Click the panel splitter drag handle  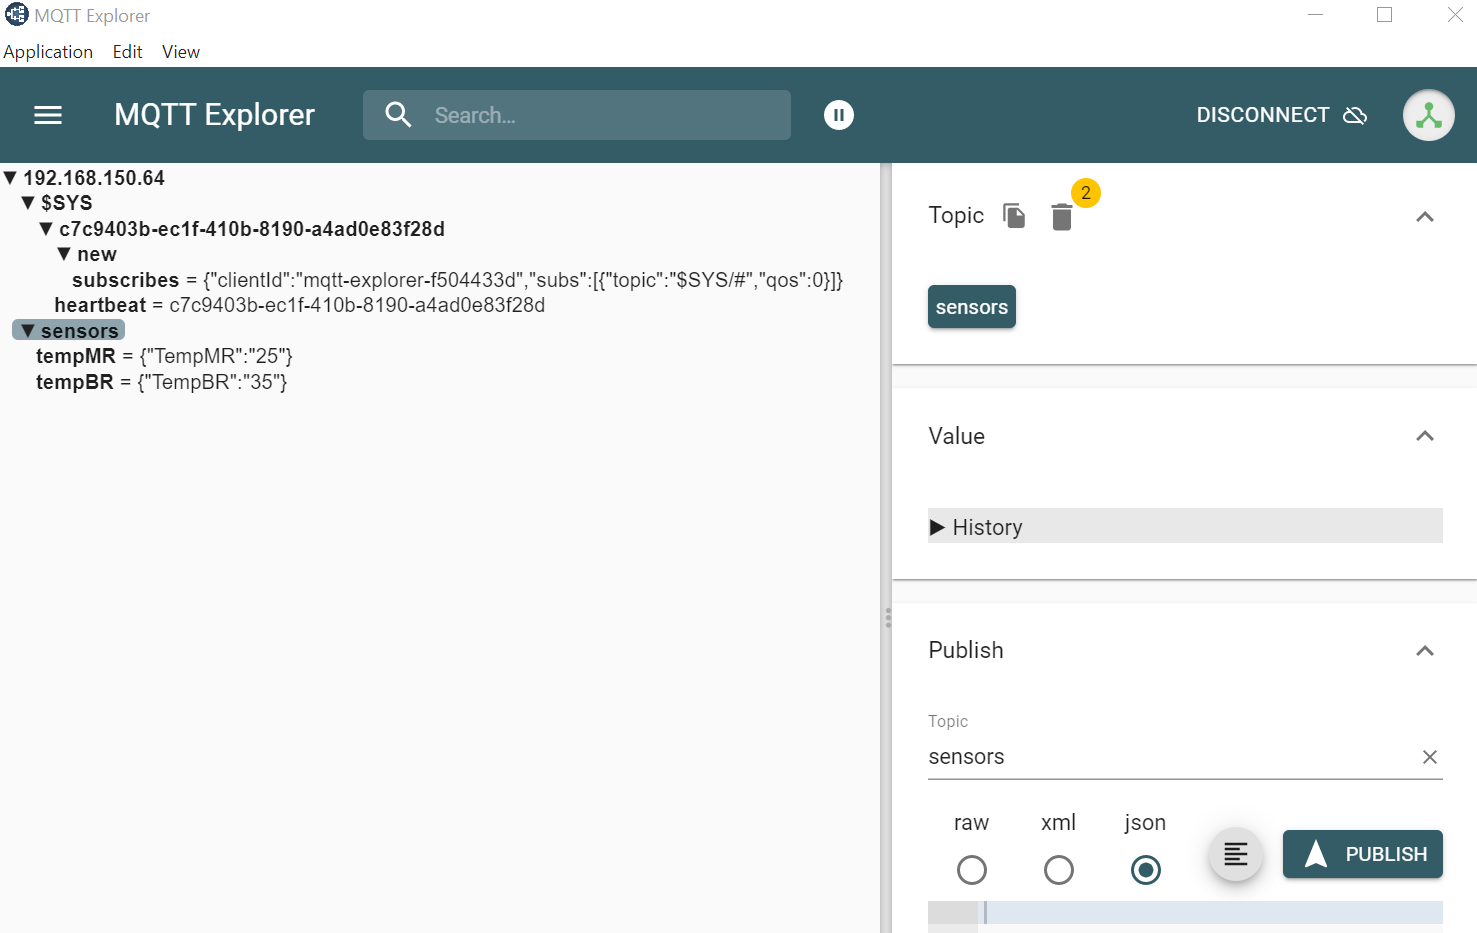tap(887, 618)
